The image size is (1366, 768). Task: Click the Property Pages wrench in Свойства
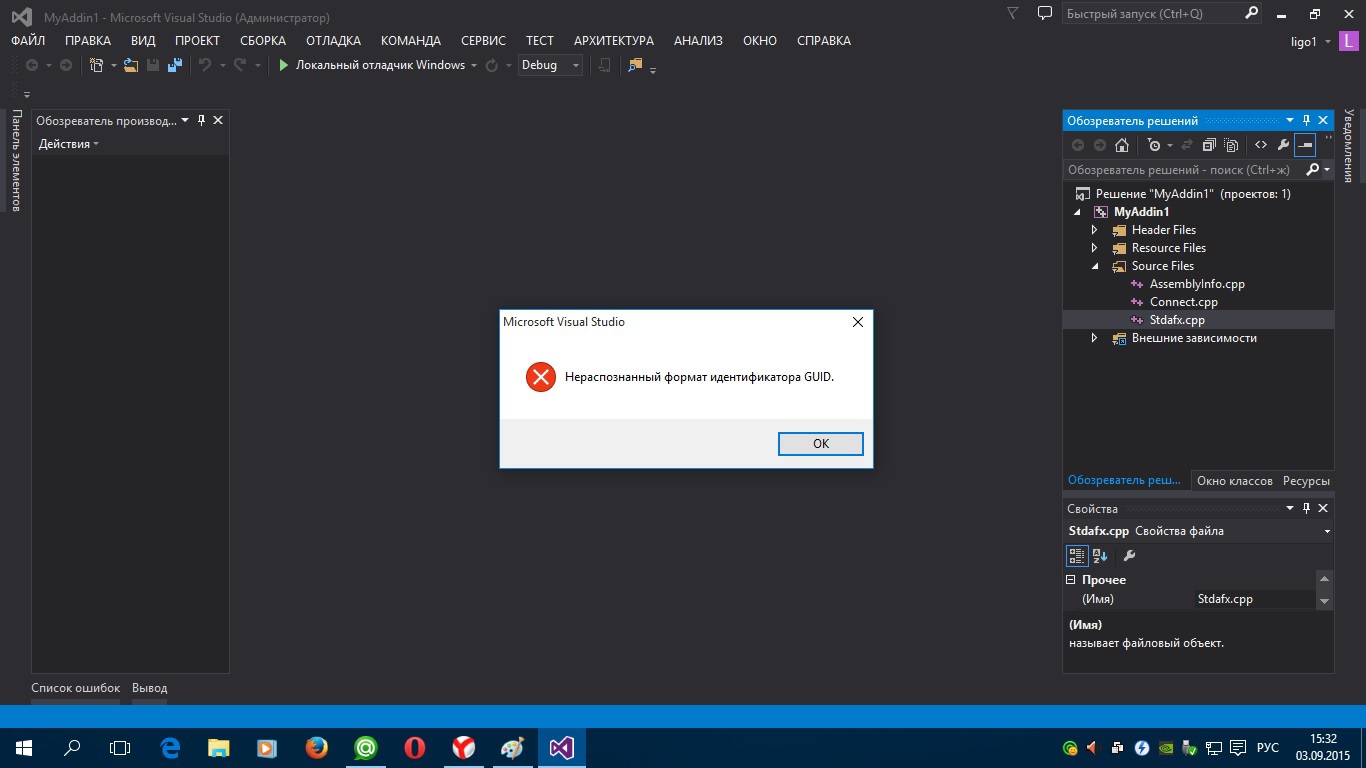tap(1129, 556)
